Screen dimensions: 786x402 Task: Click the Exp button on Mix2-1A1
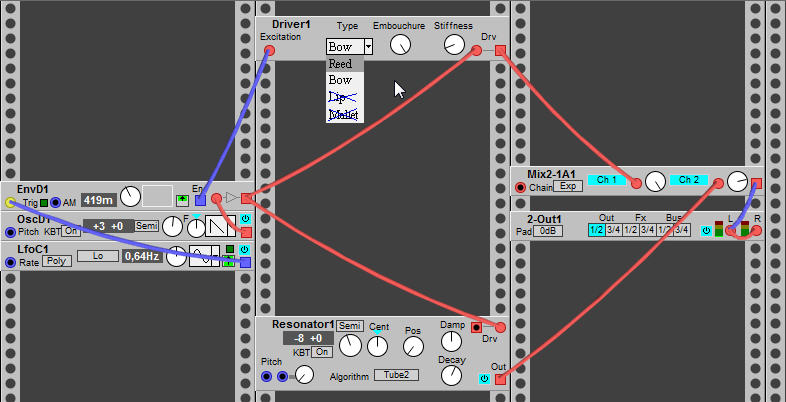[568, 186]
